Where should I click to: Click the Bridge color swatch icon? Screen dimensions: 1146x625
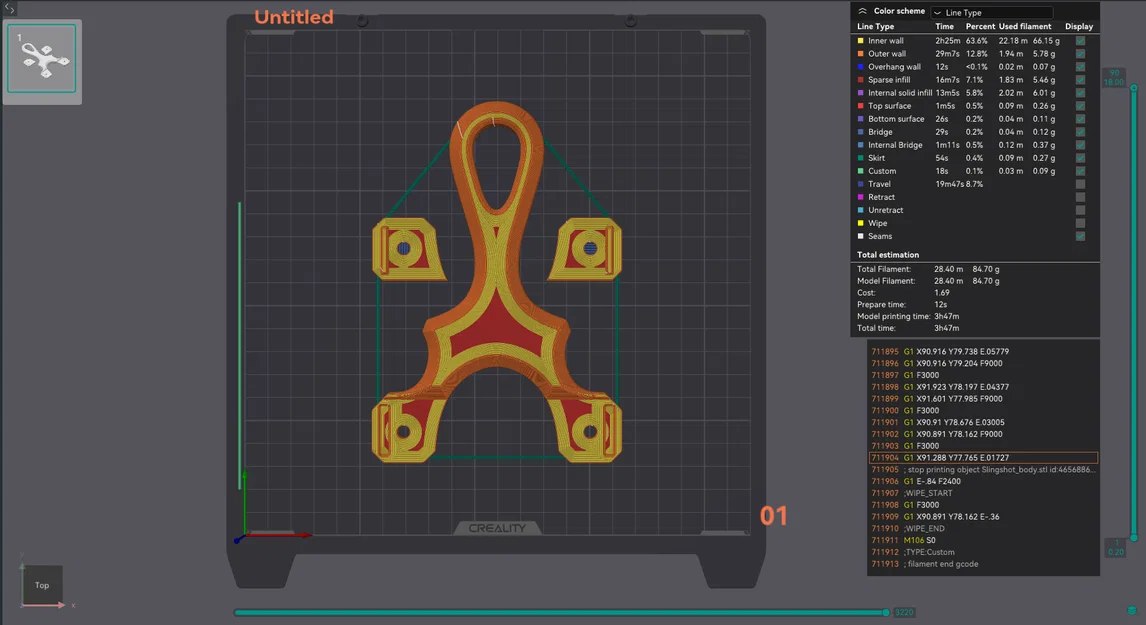pyautogui.click(x=860, y=132)
